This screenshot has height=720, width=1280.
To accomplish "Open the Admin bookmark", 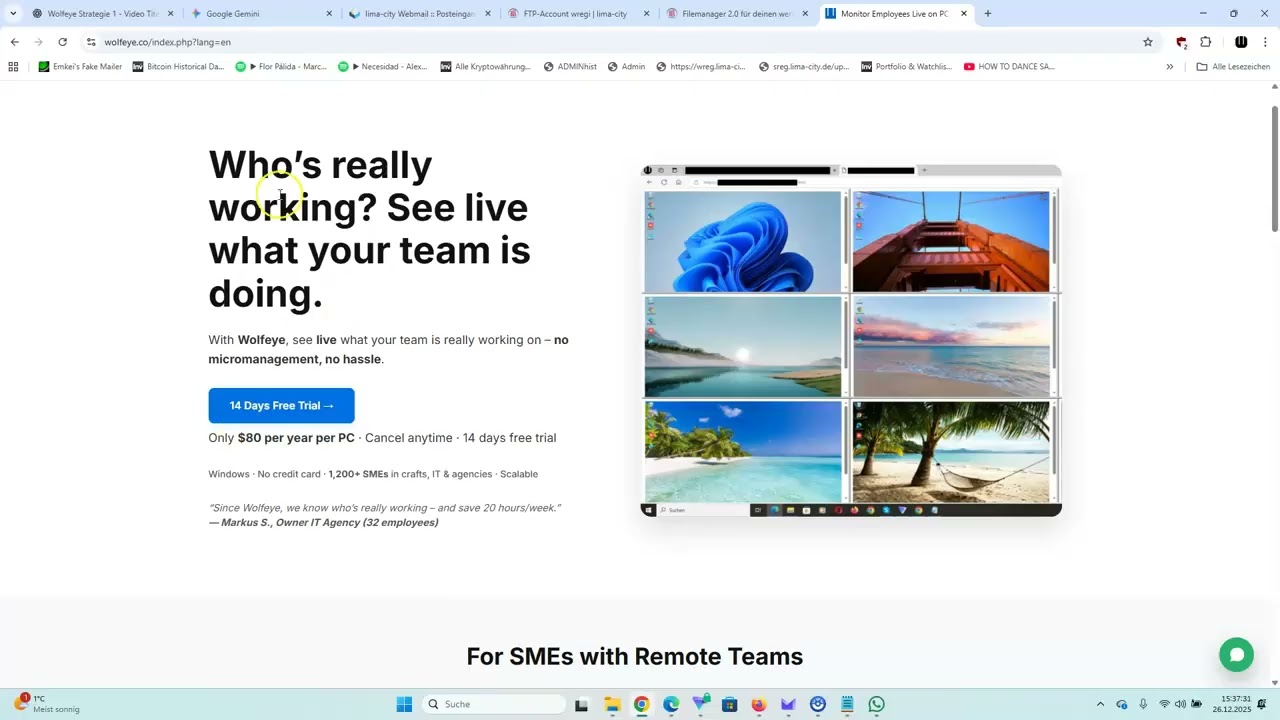I will [626, 67].
